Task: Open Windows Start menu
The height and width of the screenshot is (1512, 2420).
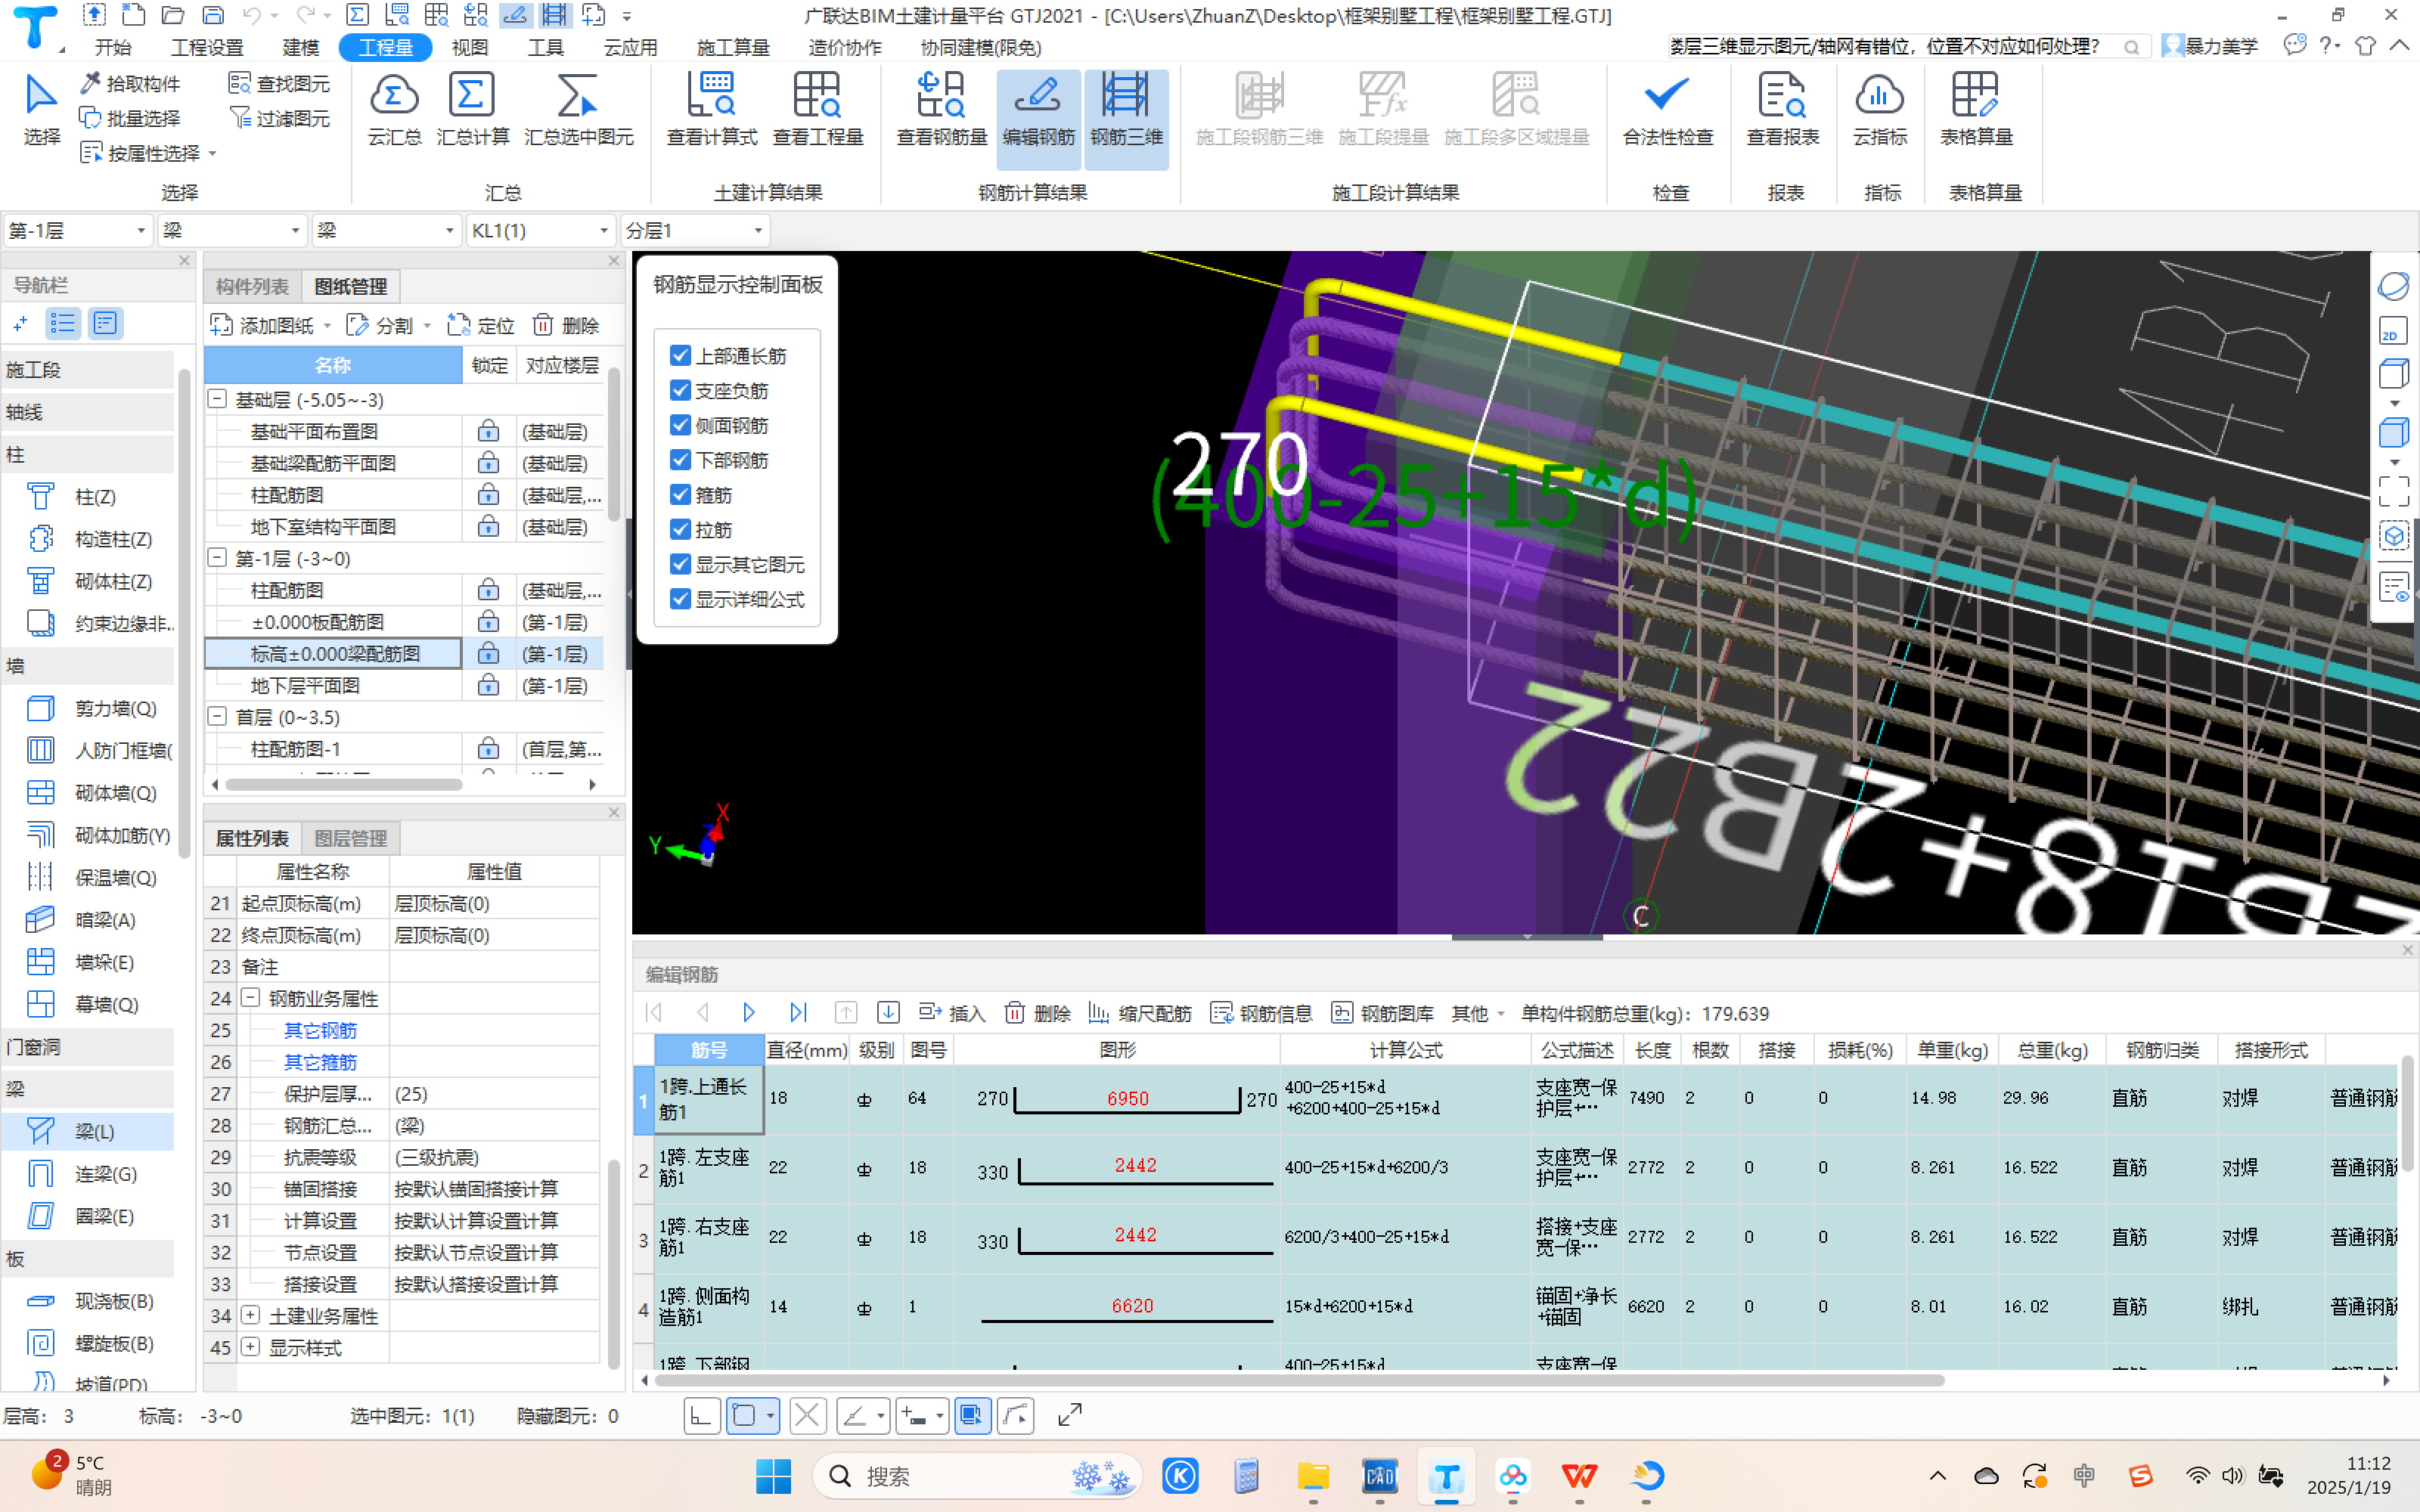Action: coord(773,1476)
